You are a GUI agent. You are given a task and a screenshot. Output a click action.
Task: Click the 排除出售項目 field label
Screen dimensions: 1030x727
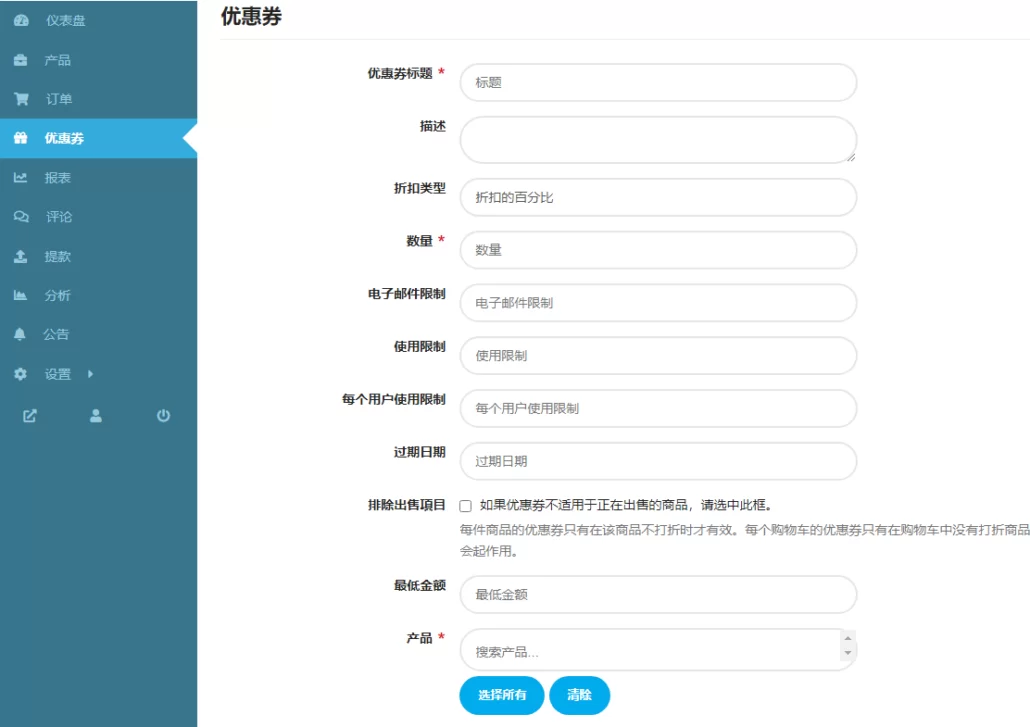[x=407, y=505]
